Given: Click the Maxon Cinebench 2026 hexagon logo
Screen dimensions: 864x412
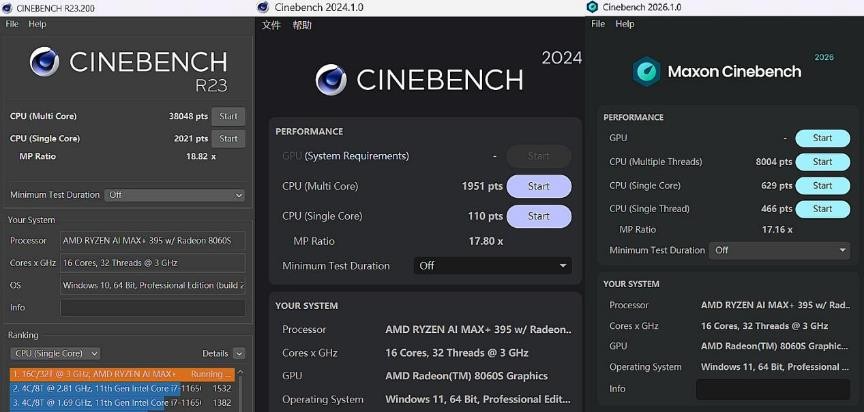Looking at the screenshot, I should tap(646, 72).
